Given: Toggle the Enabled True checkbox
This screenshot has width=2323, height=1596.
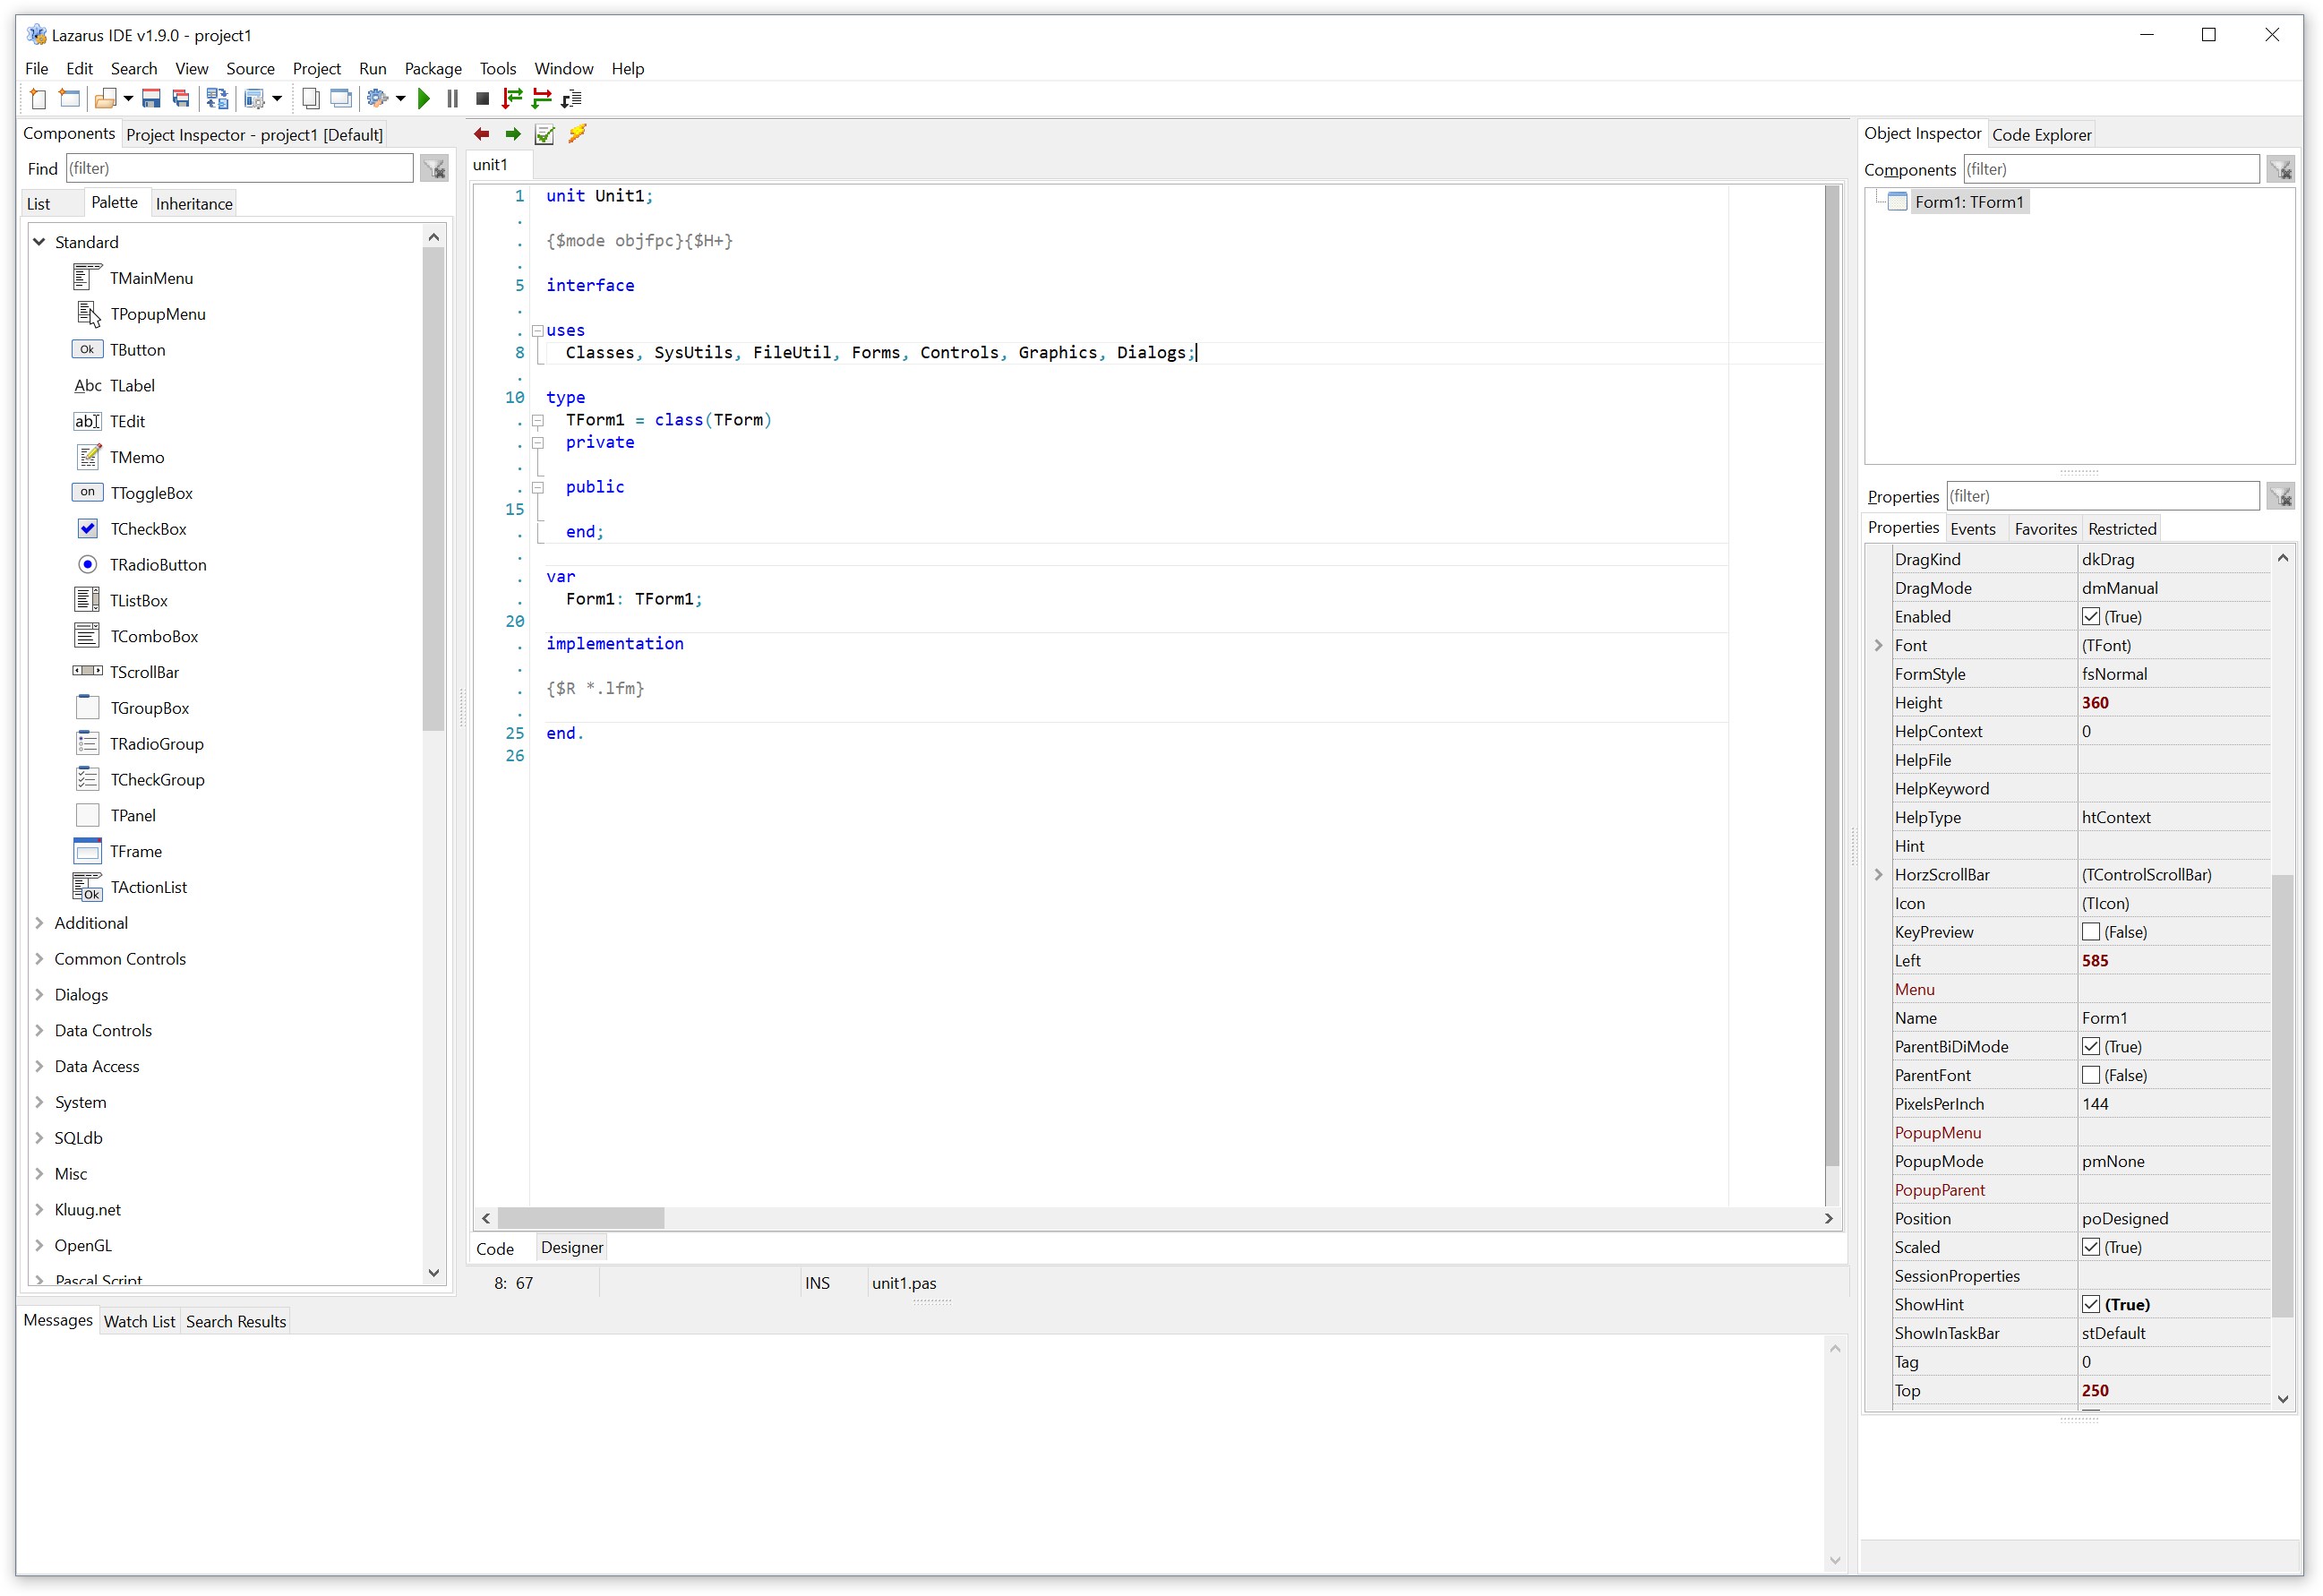Looking at the screenshot, I should [x=2090, y=616].
